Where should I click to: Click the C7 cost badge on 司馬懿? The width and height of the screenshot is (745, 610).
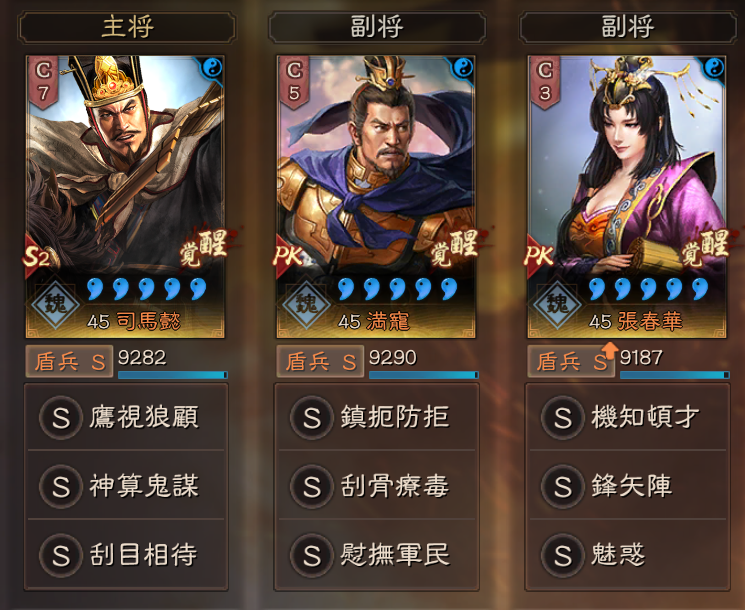click(44, 82)
